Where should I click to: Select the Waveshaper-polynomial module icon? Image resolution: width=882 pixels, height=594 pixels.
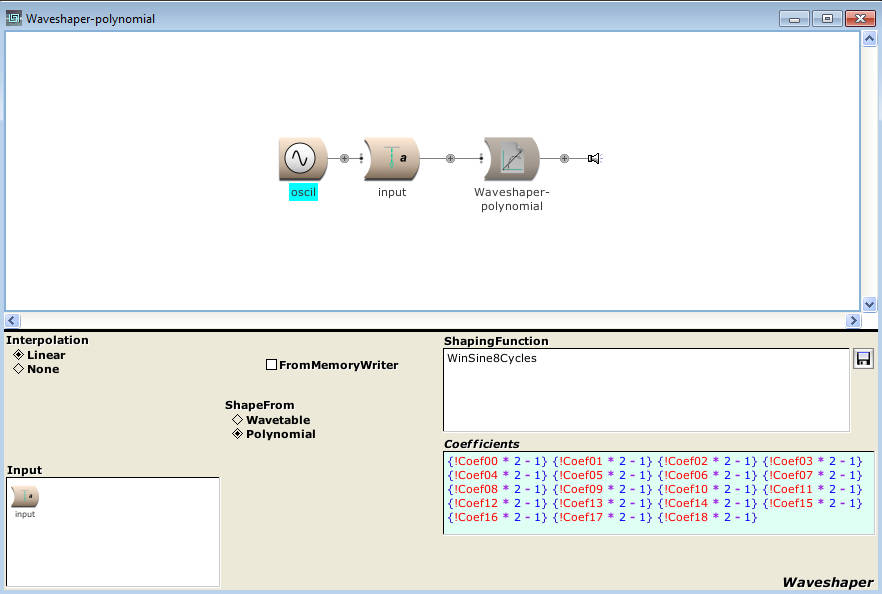(x=511, y=159)
